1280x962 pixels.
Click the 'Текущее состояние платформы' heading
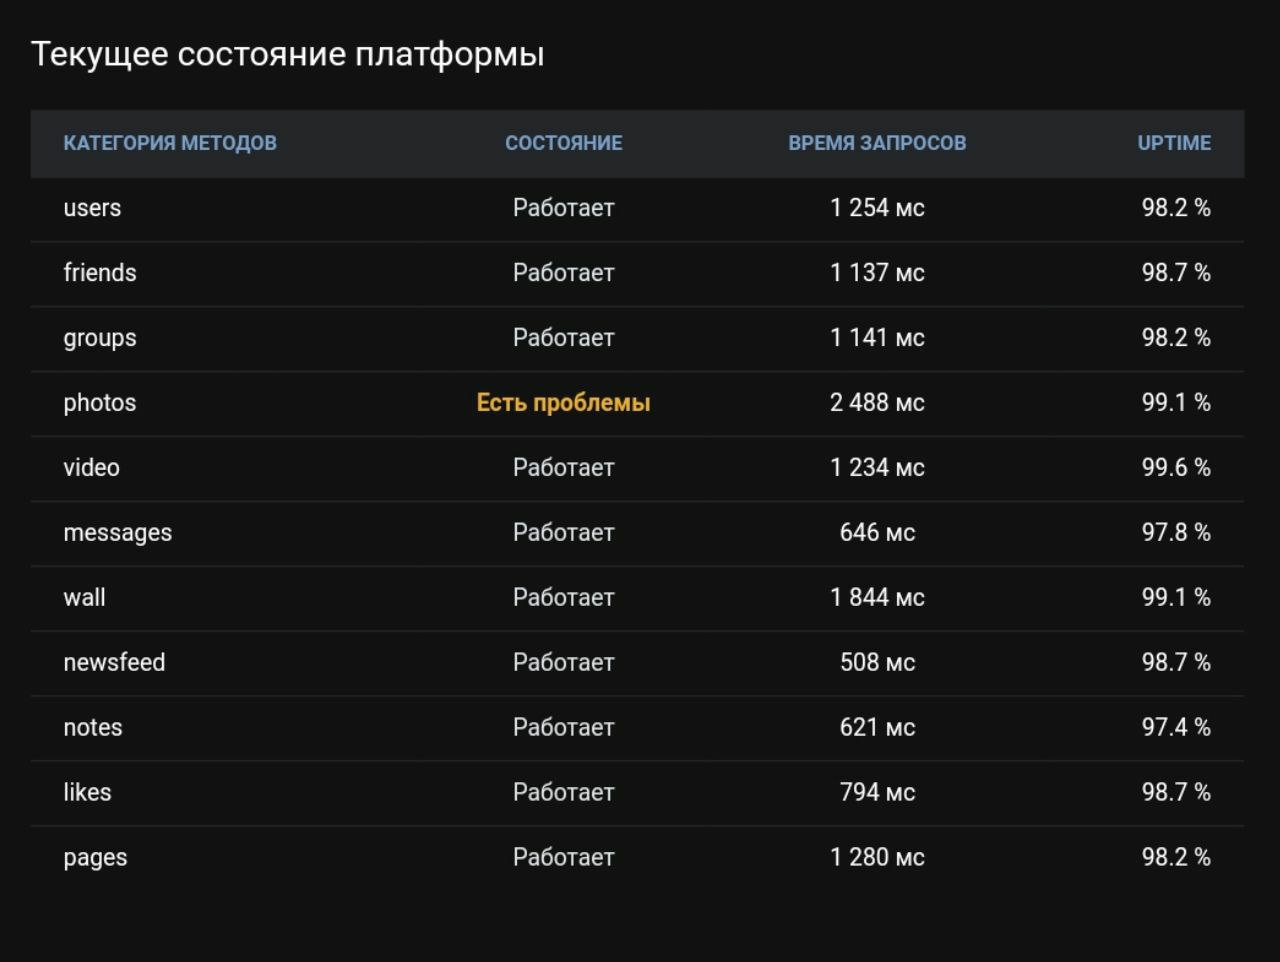[x=288, y=54]
